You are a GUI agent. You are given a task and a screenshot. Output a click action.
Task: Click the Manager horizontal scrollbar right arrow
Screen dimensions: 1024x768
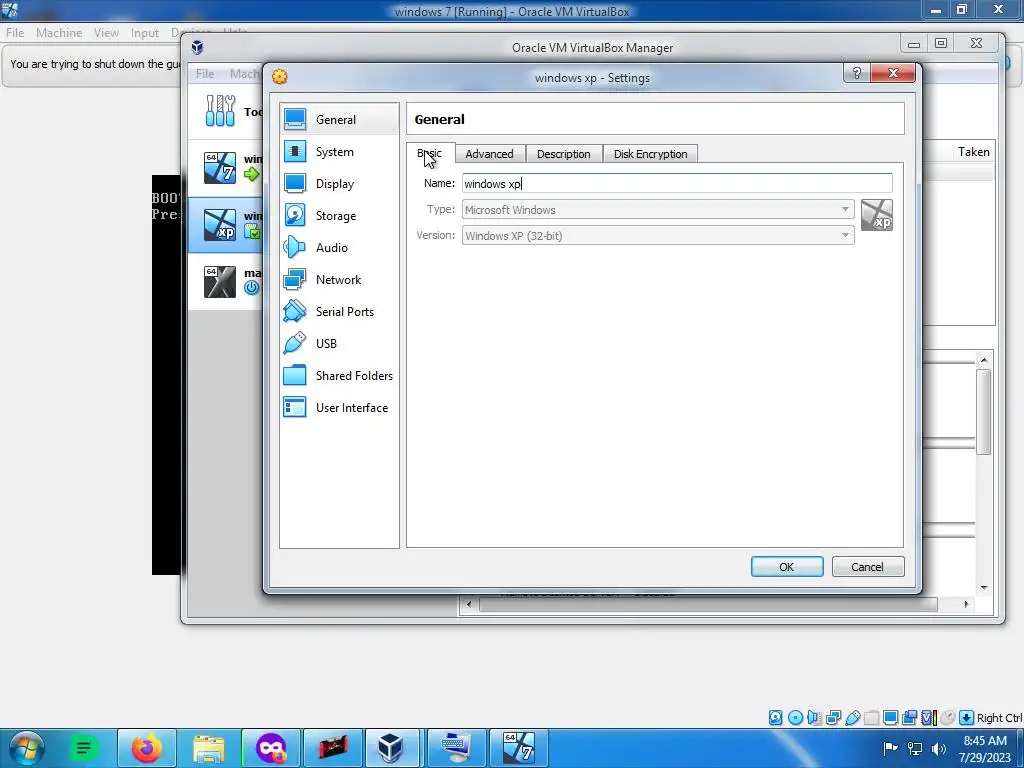[966, 605]
